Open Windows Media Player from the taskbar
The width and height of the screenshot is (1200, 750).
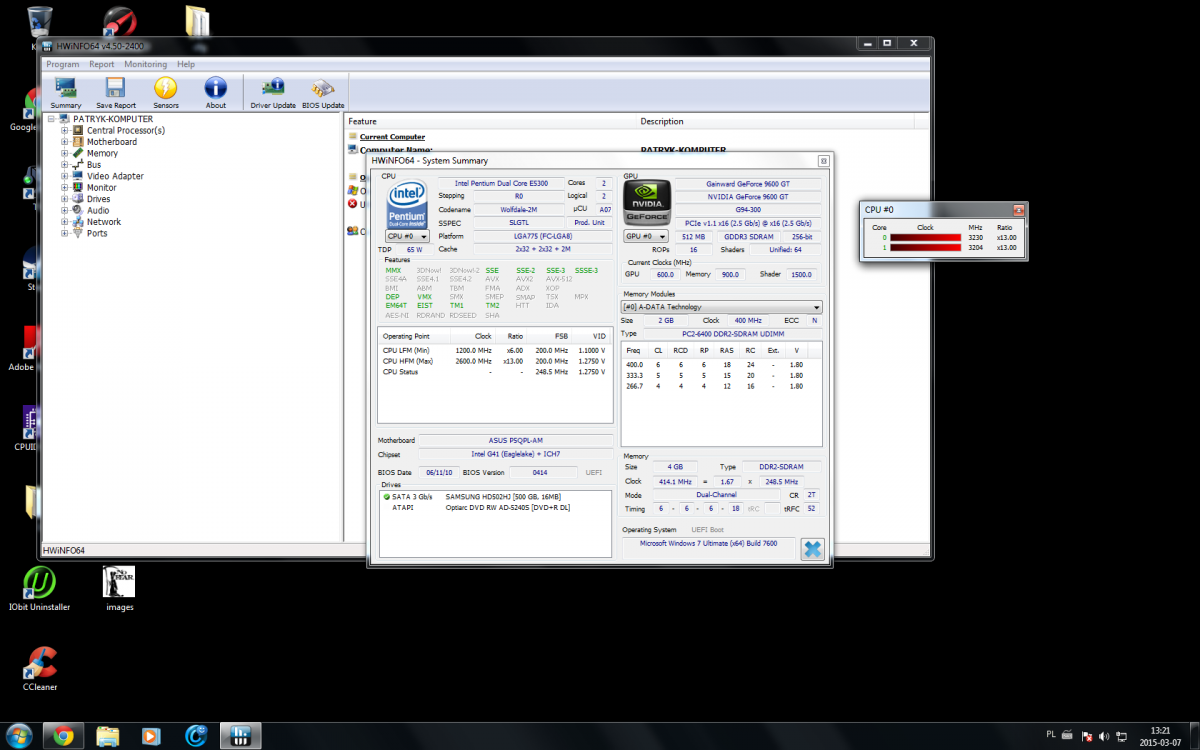pos(151,736)
